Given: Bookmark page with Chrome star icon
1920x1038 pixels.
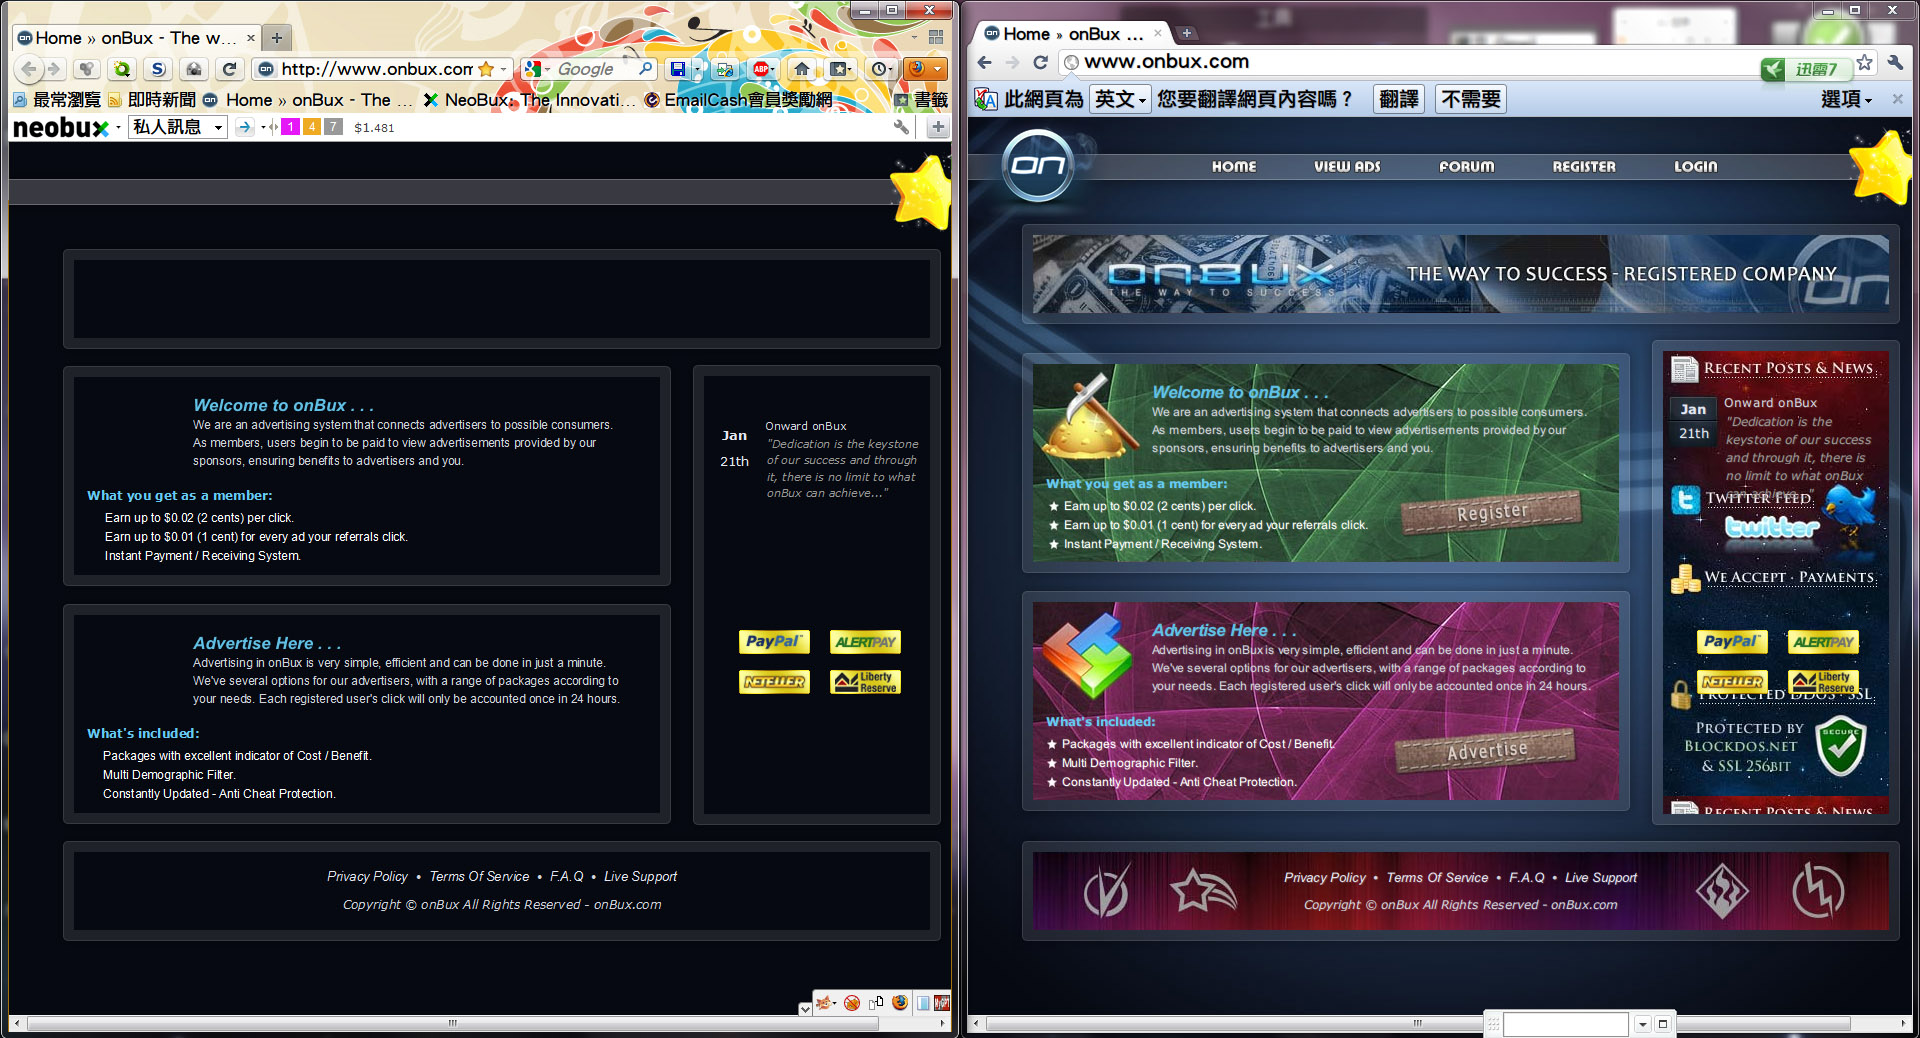Looking at the screenshot, I should 1865,62.
